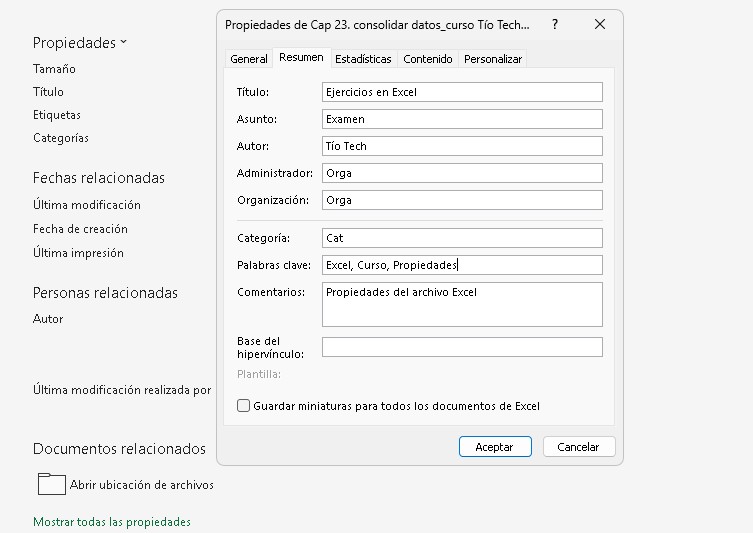Select the Contenido tab
Image resolution: width=753 pixels, height=533 pixels.
pyautogui.click(x=428, y=59)
